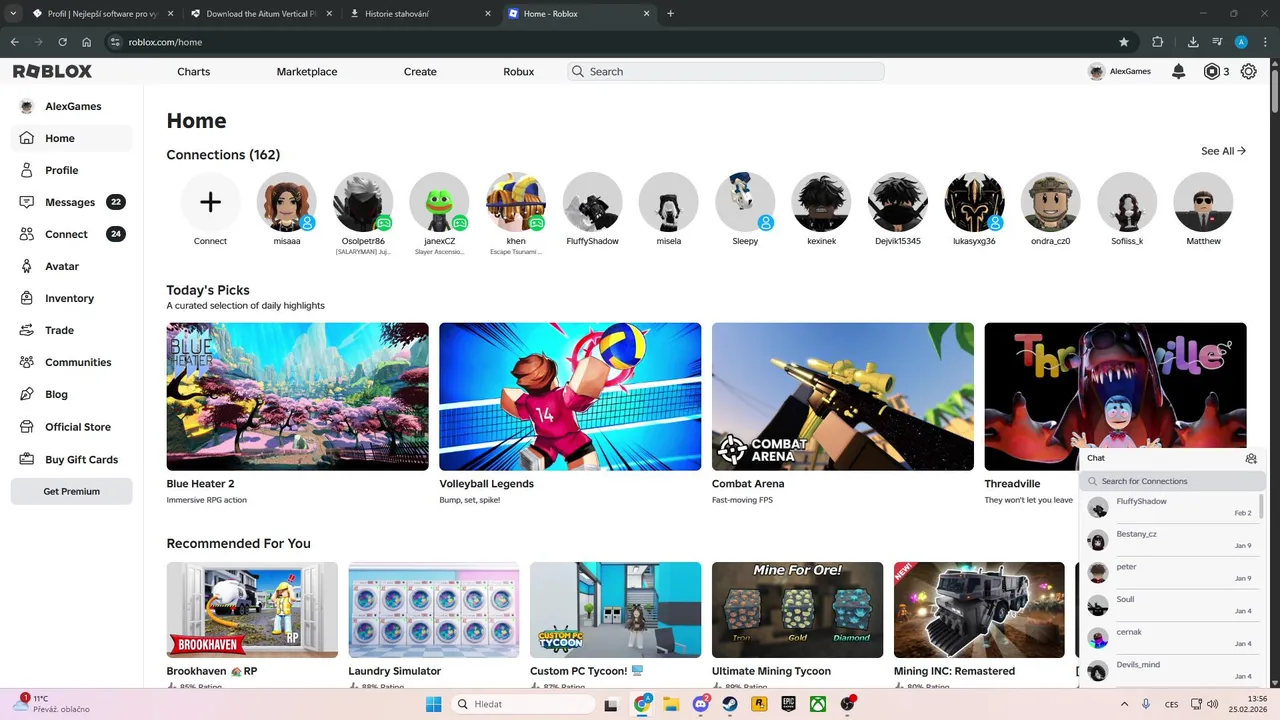Open the Inventory sidebar icon
1280x720 pixels.
pos(27,298)
